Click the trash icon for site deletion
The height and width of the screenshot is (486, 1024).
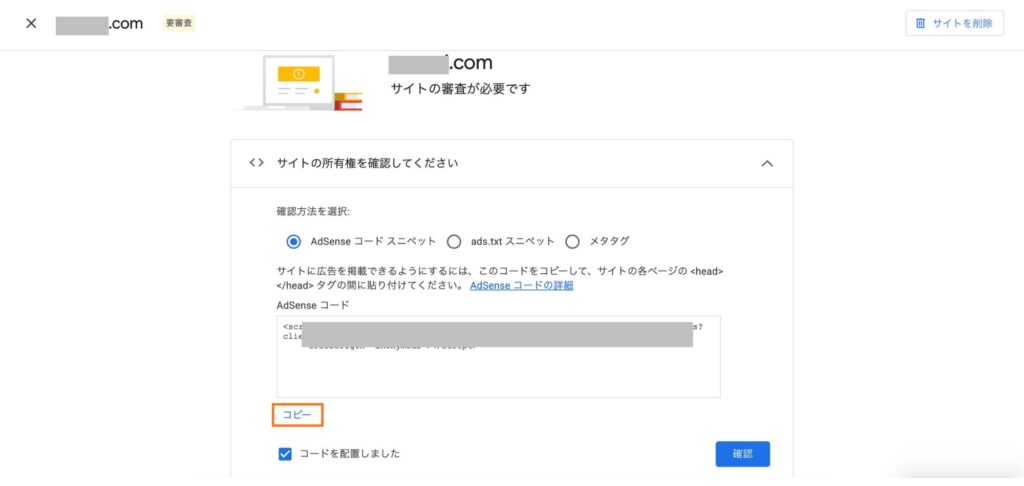pos(921,23)
